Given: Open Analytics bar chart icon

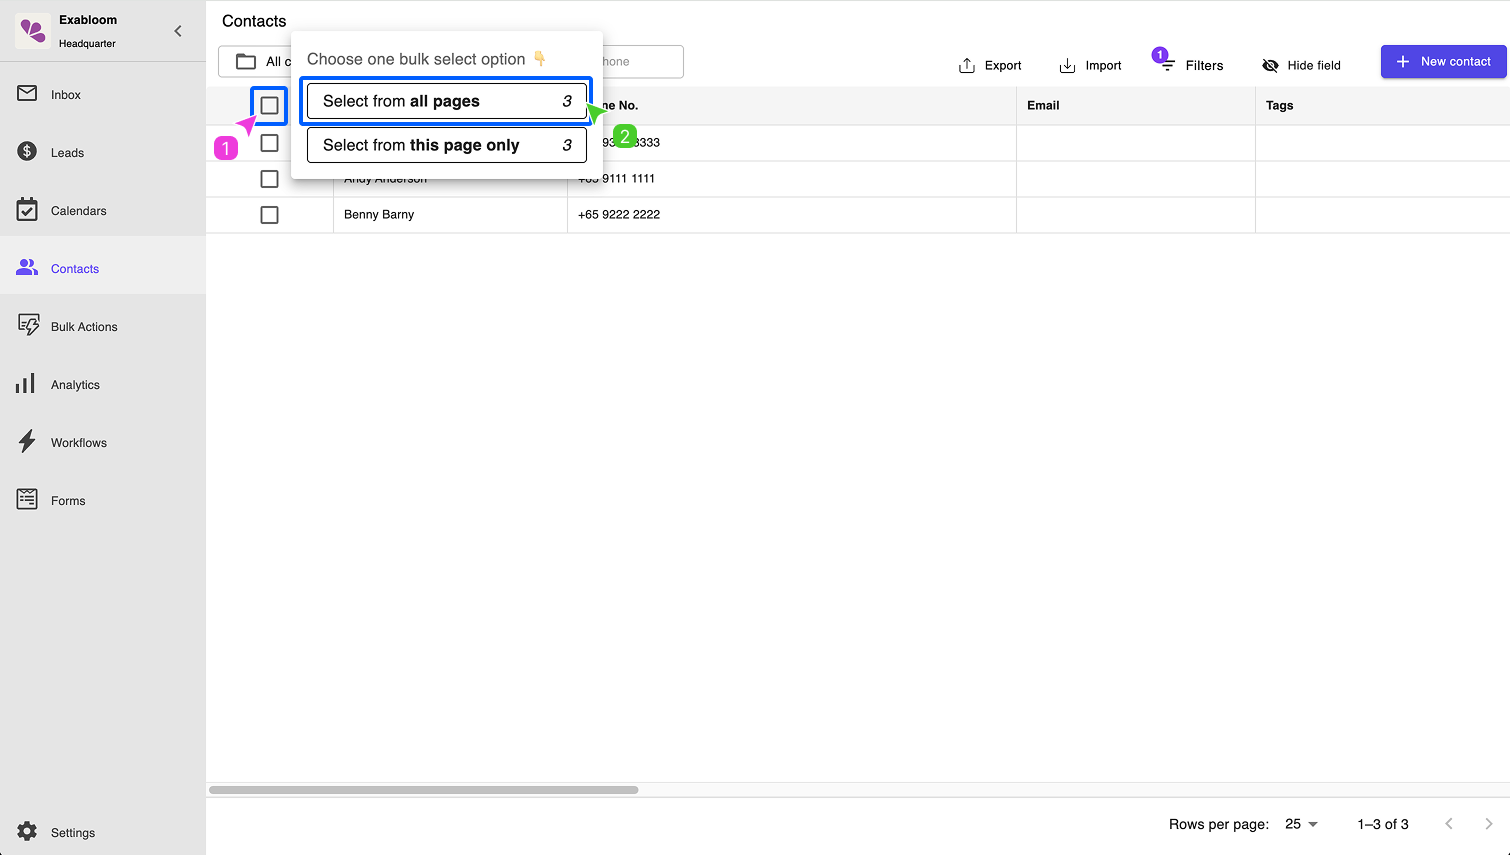Looking at the screenshot, I should point(27,384).
